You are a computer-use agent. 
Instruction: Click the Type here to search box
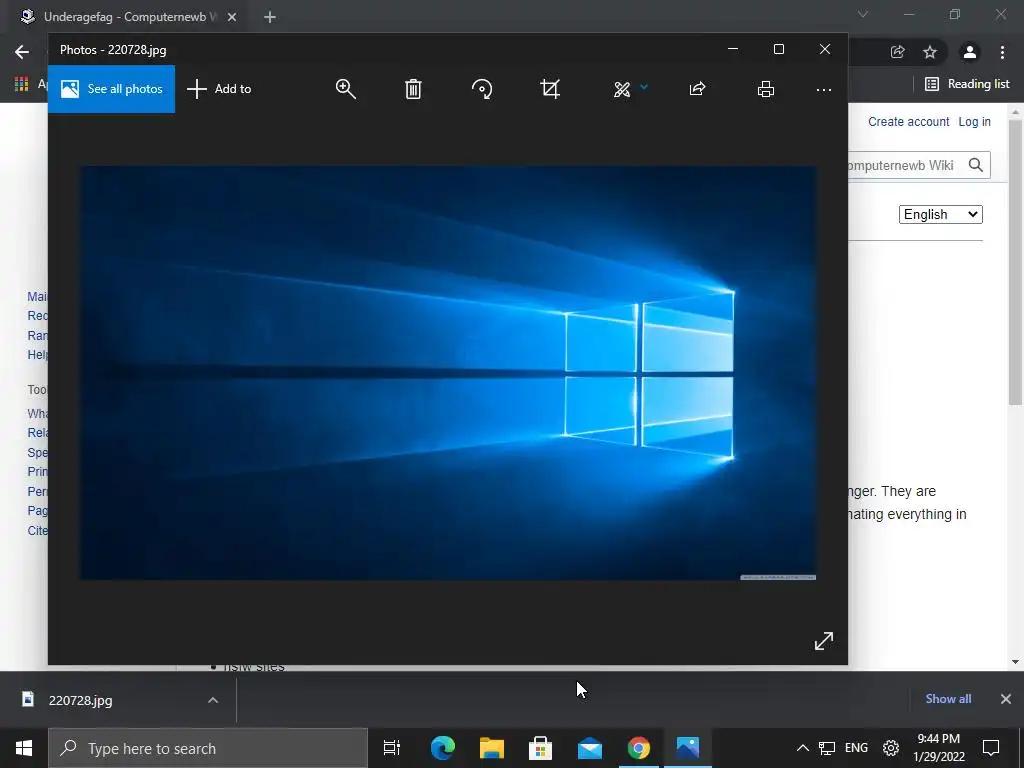208,748
